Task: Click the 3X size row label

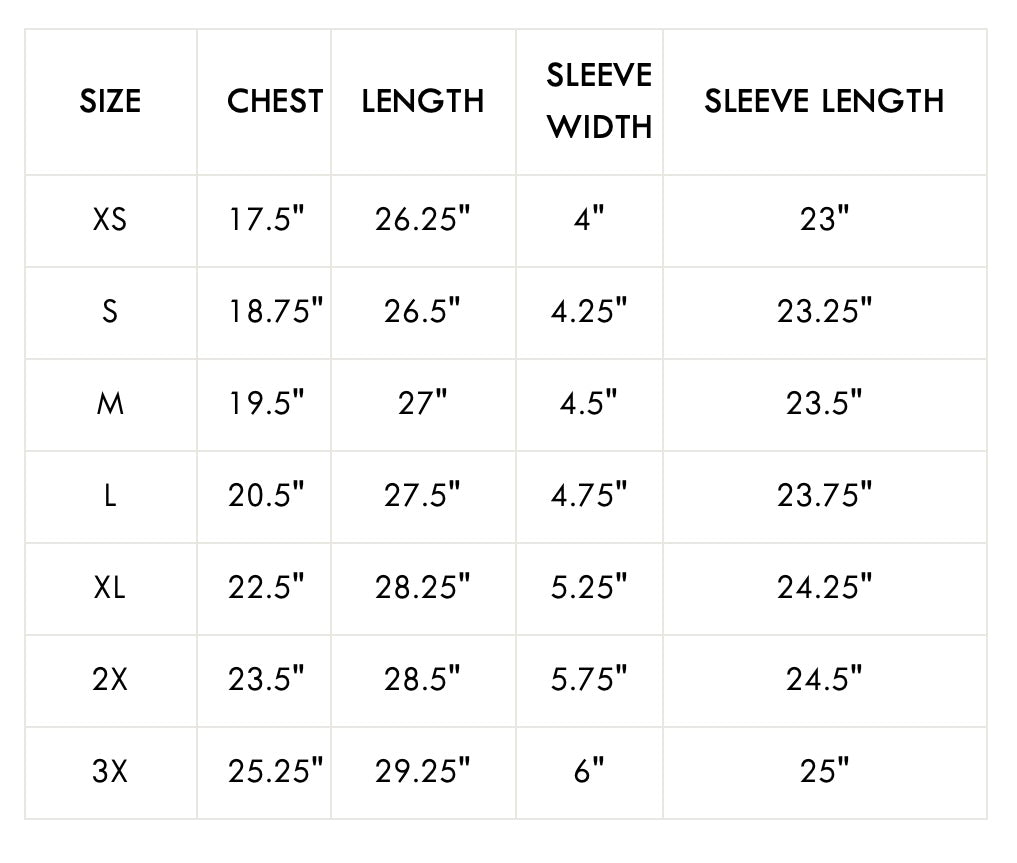Action: 110,771
